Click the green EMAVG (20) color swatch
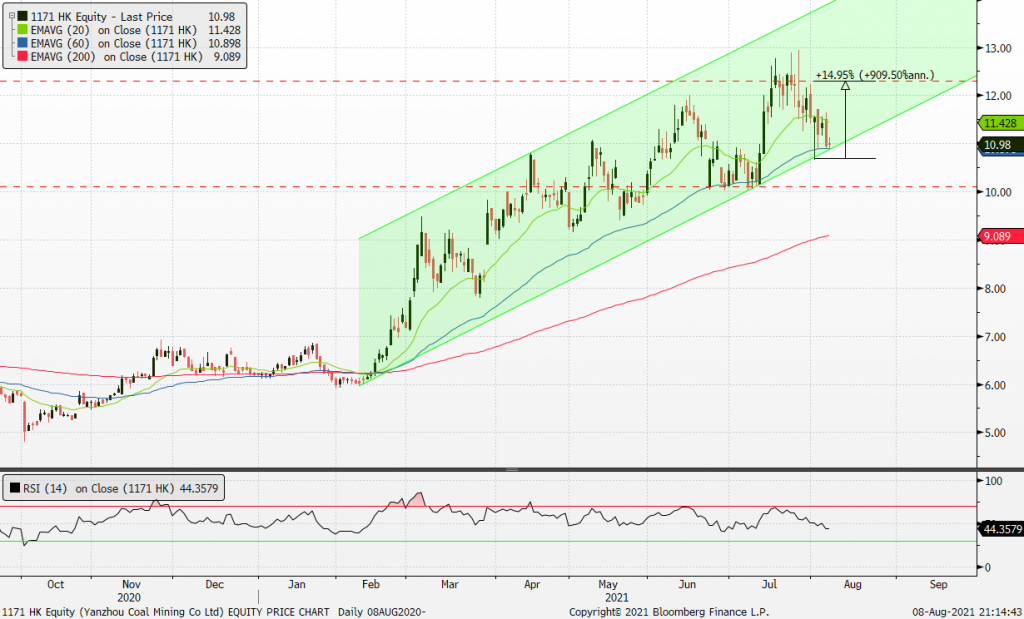Screen dimensions: 1024x619 click(22, 30)
